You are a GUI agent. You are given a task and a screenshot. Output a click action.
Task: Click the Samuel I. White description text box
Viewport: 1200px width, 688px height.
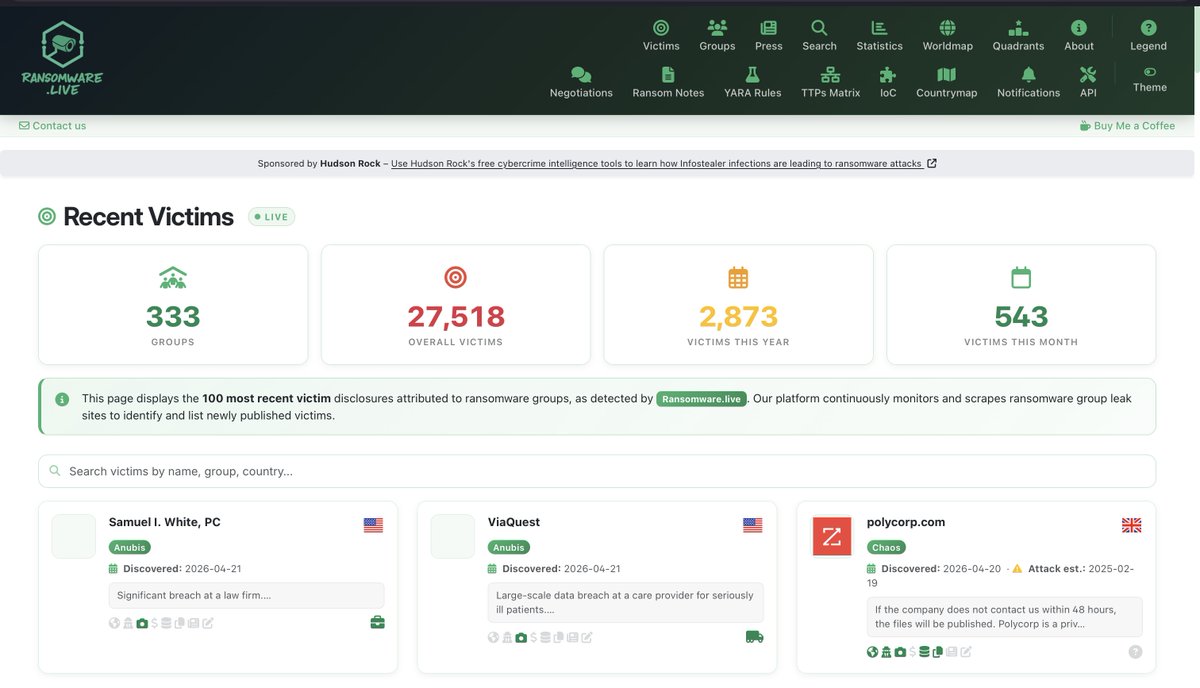246,595
